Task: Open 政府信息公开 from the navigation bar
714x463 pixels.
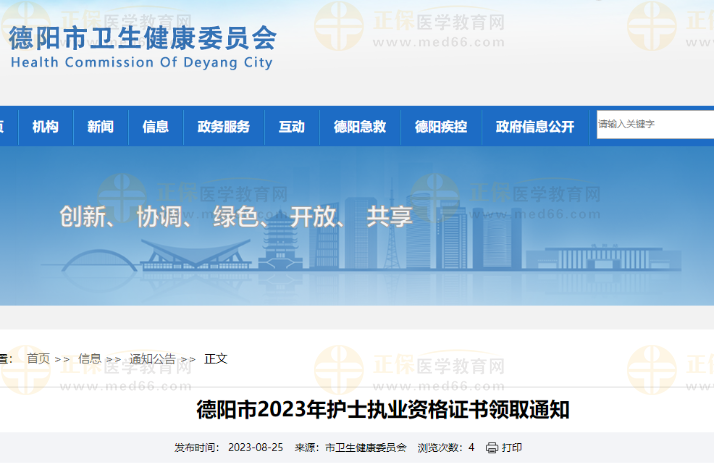Action: point(535,127)
